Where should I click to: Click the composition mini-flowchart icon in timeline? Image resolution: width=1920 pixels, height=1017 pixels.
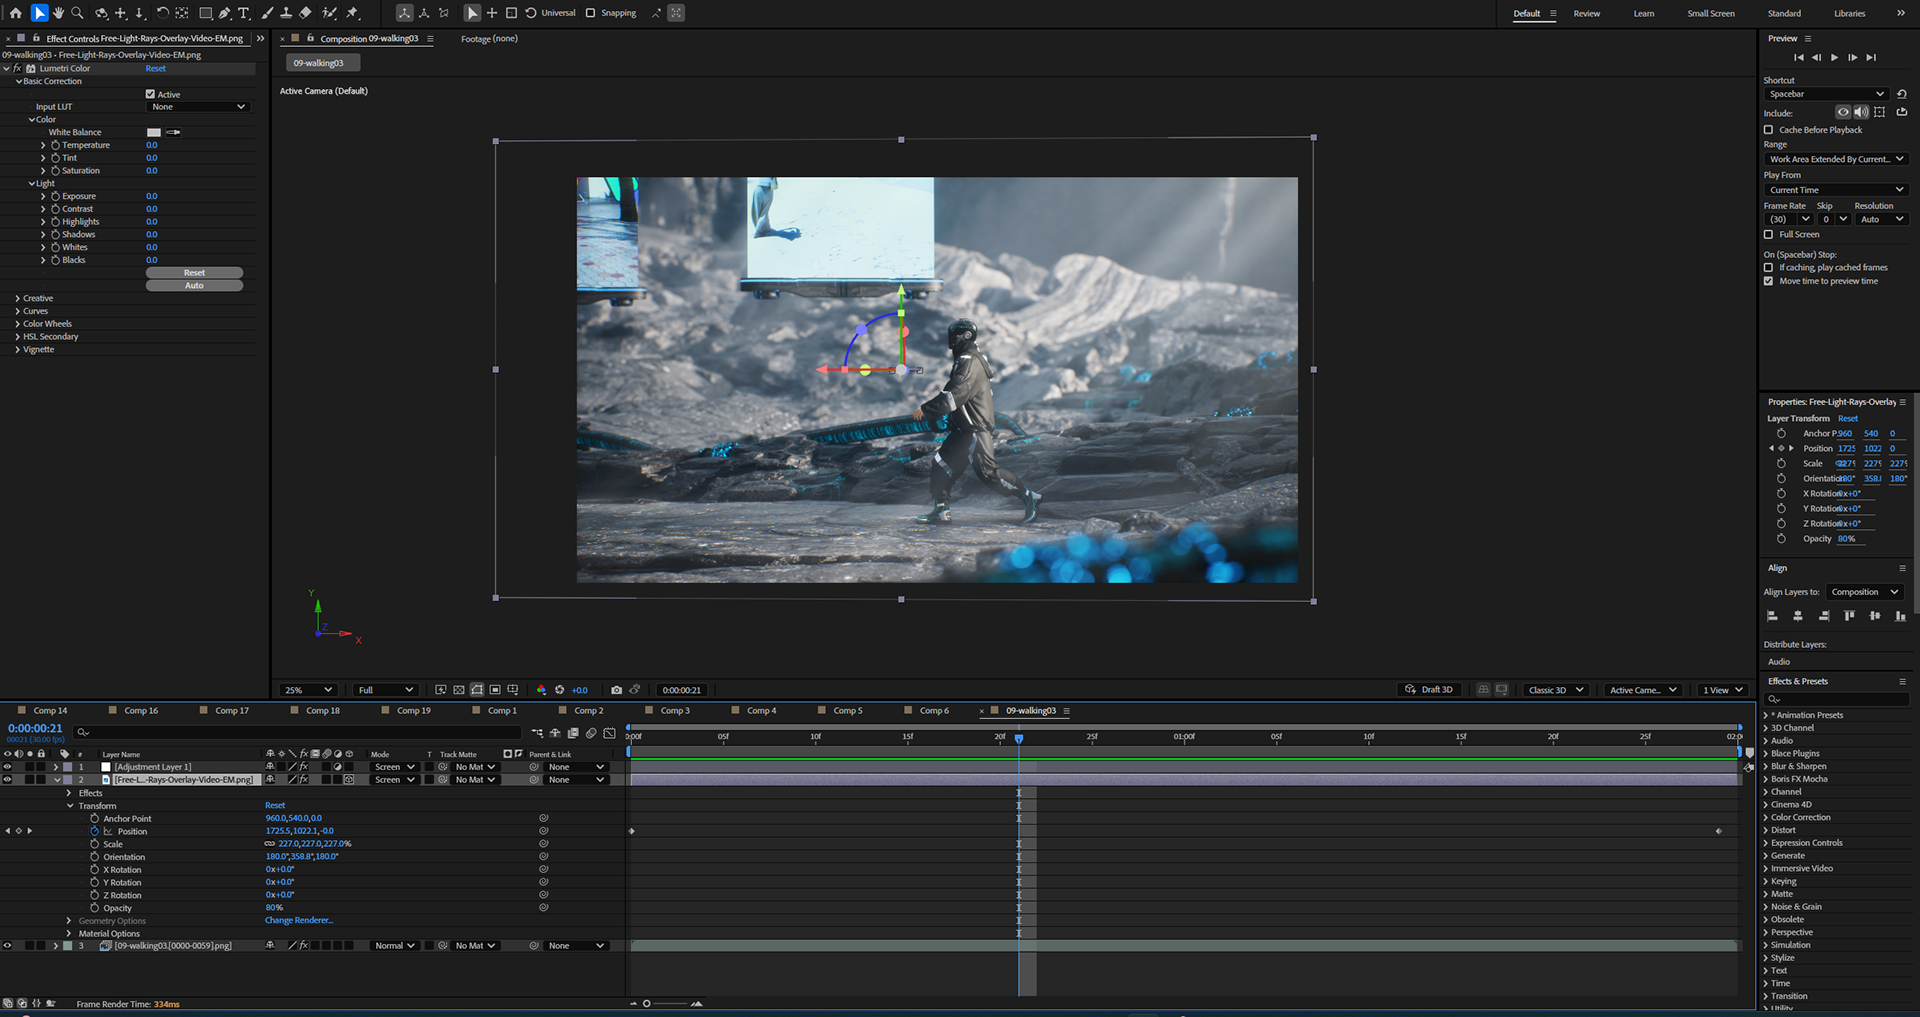tap(537, 733)
